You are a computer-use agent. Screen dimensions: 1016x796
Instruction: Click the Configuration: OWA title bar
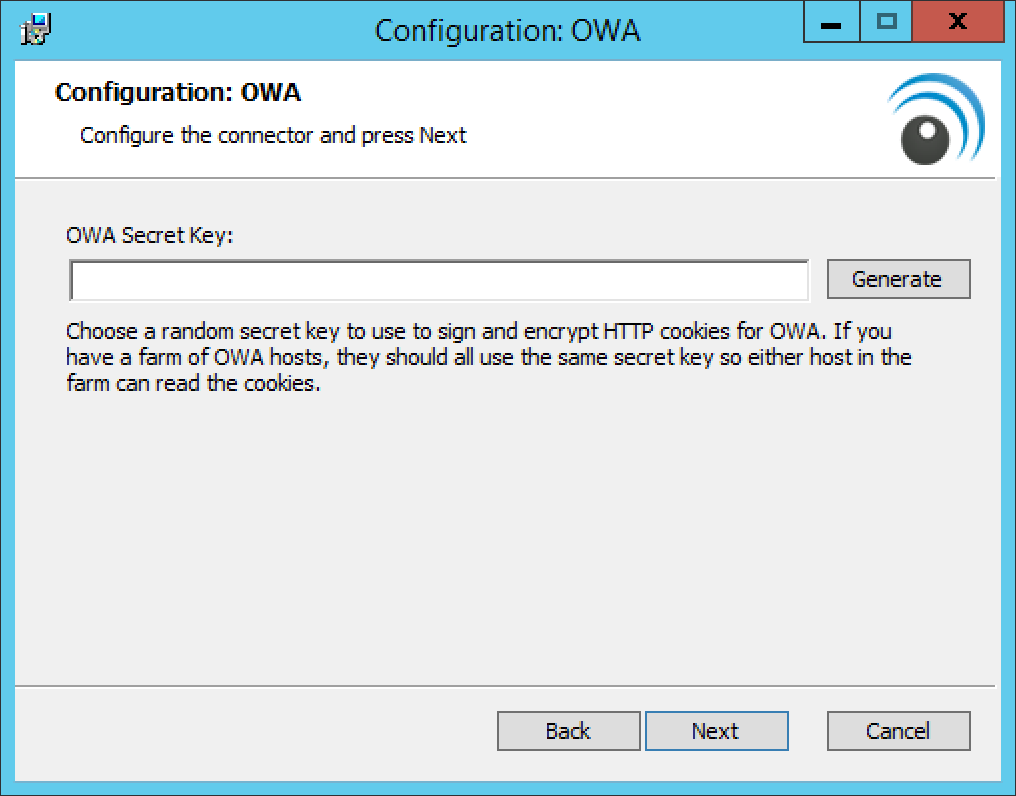click(x=508, y=30)
